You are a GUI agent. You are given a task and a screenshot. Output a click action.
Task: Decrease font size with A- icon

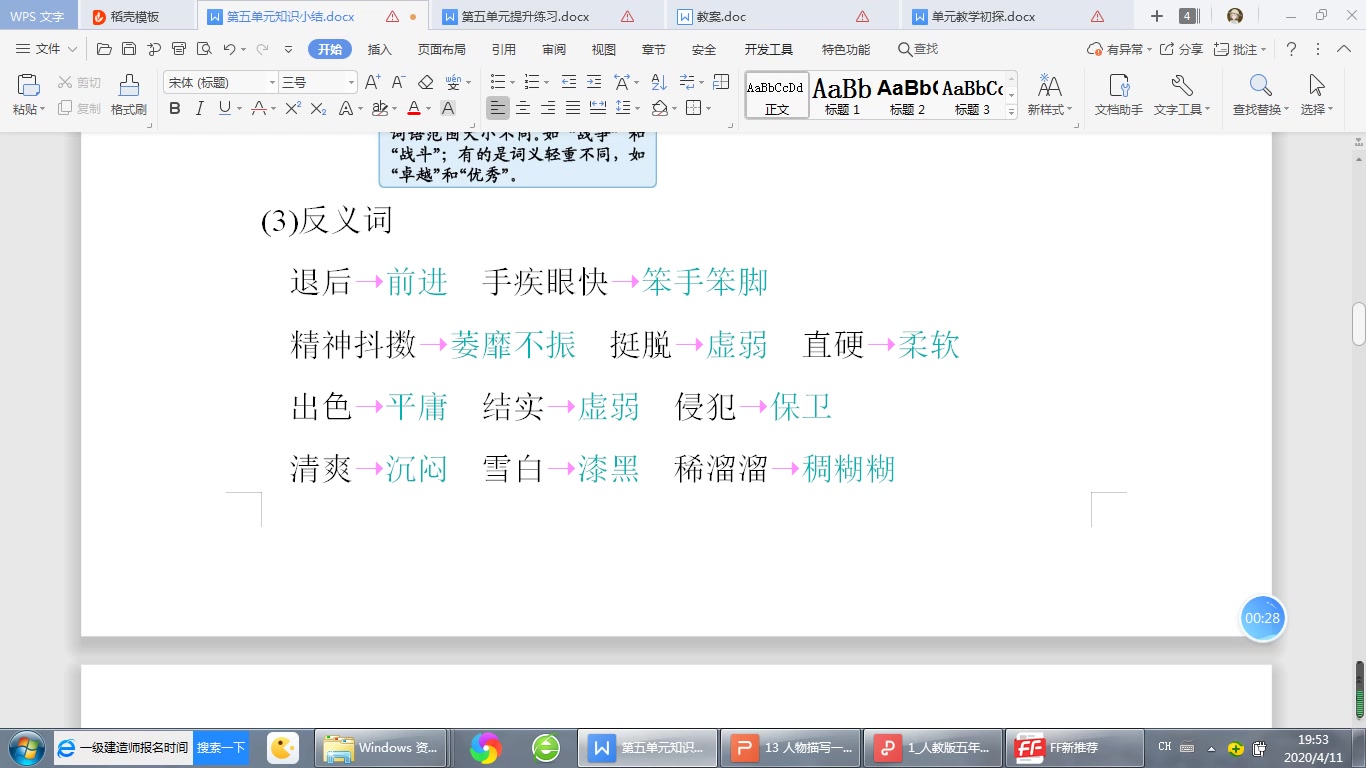click(x=398, y=82)
